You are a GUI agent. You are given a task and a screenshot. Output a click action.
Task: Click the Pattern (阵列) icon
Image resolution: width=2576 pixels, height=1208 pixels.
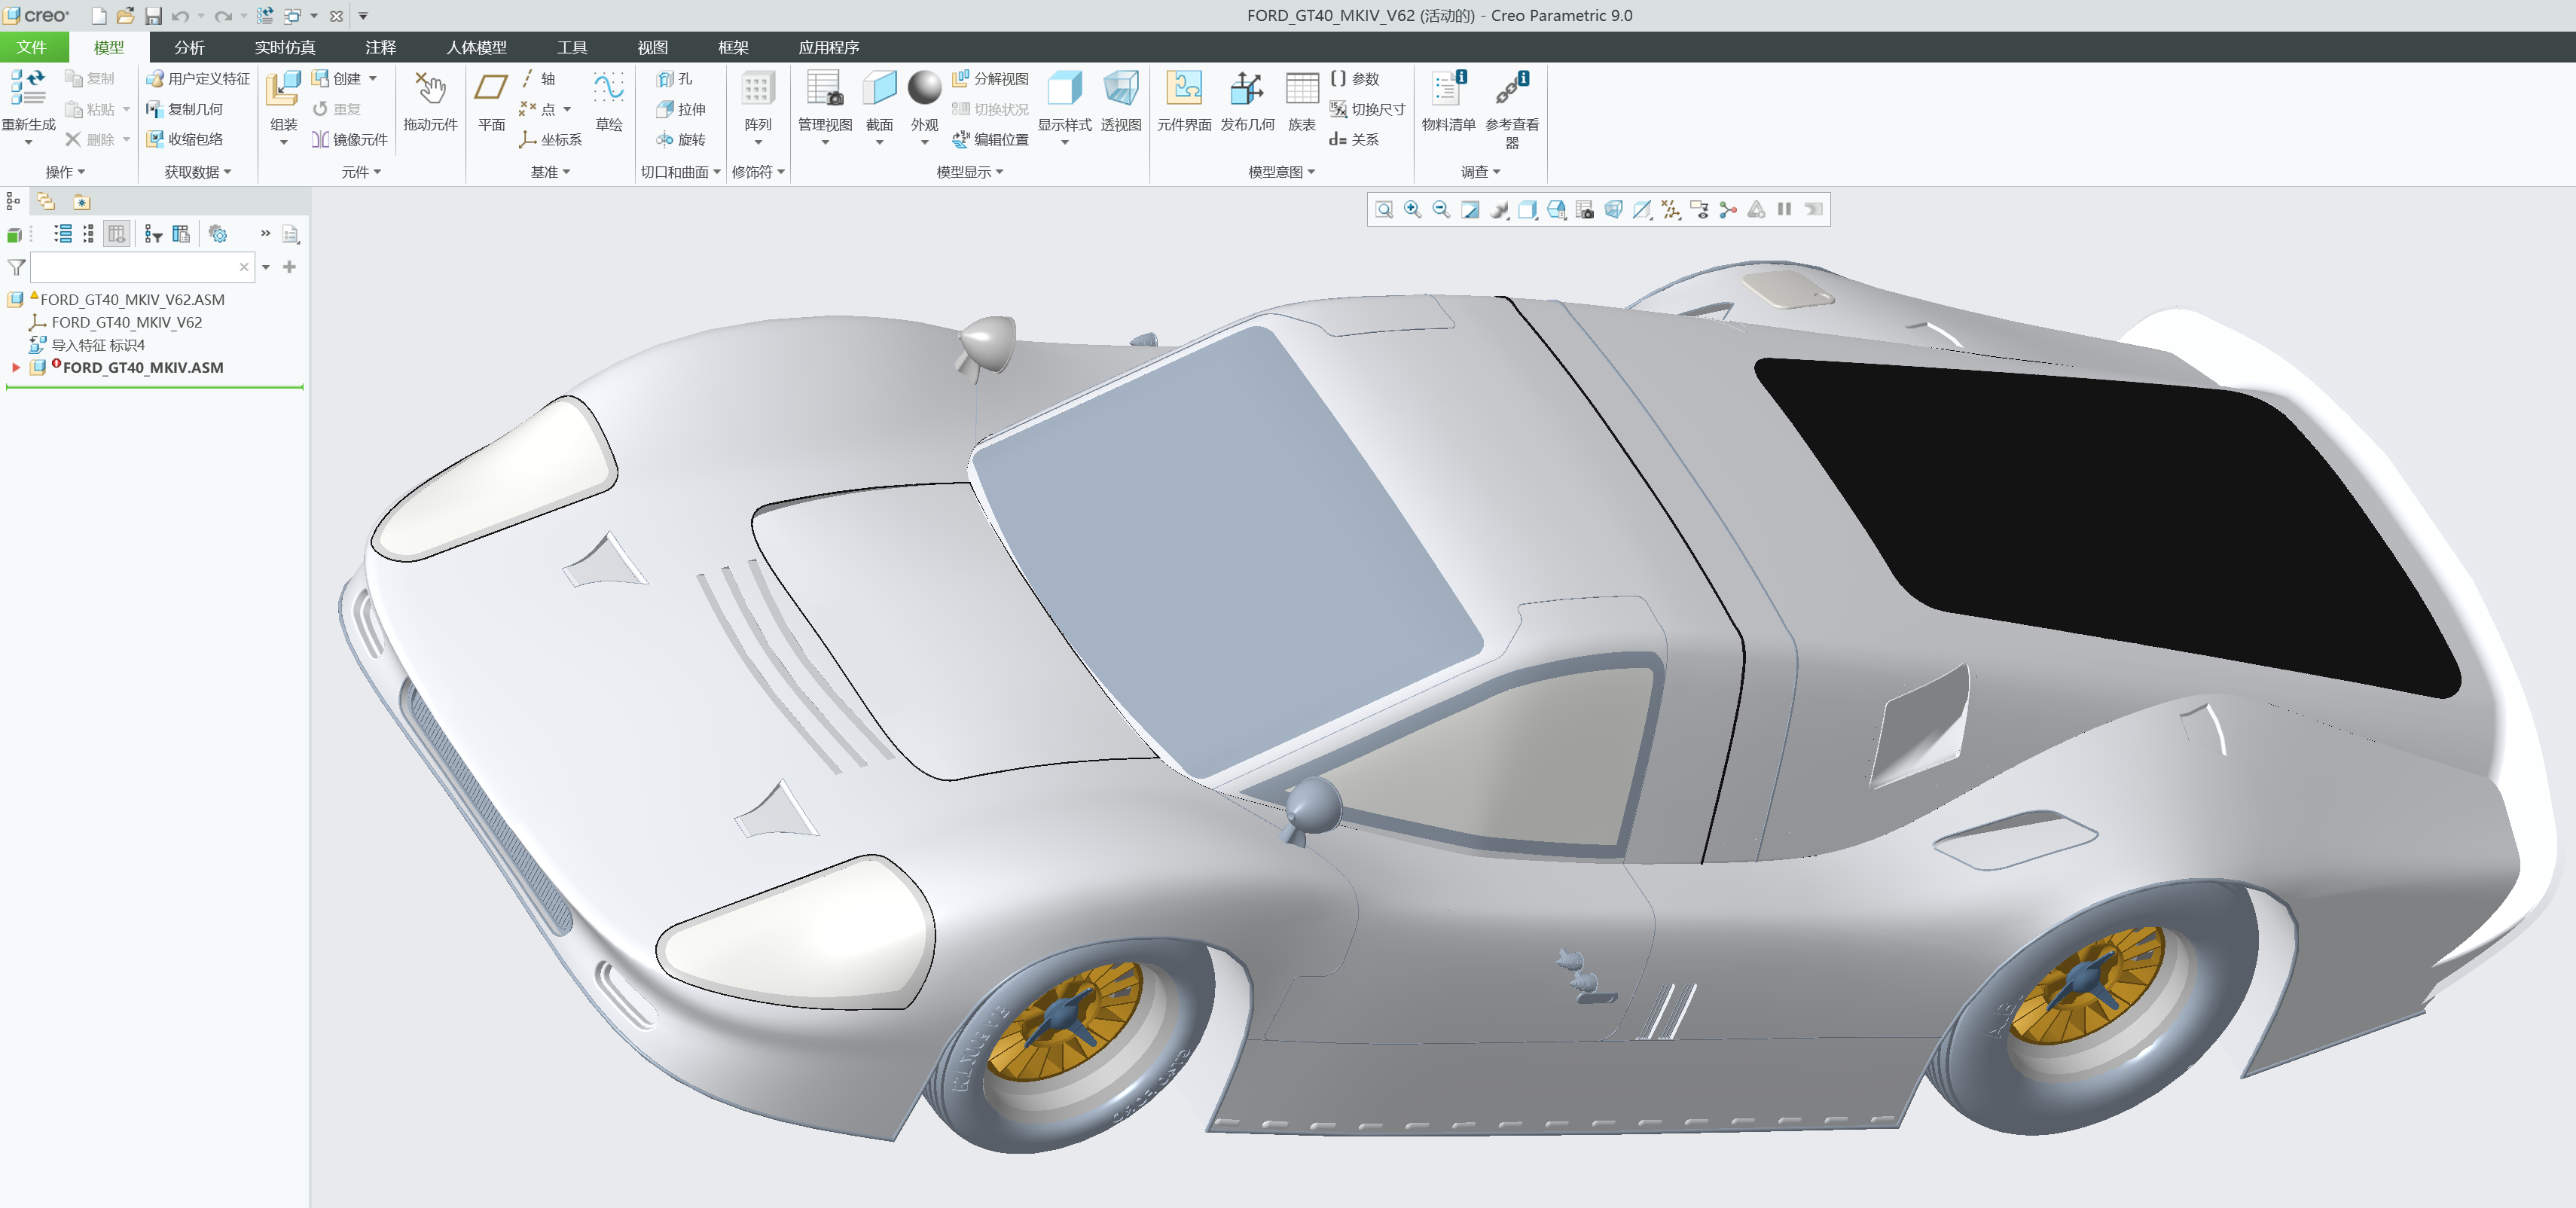[x=757, y=88]
